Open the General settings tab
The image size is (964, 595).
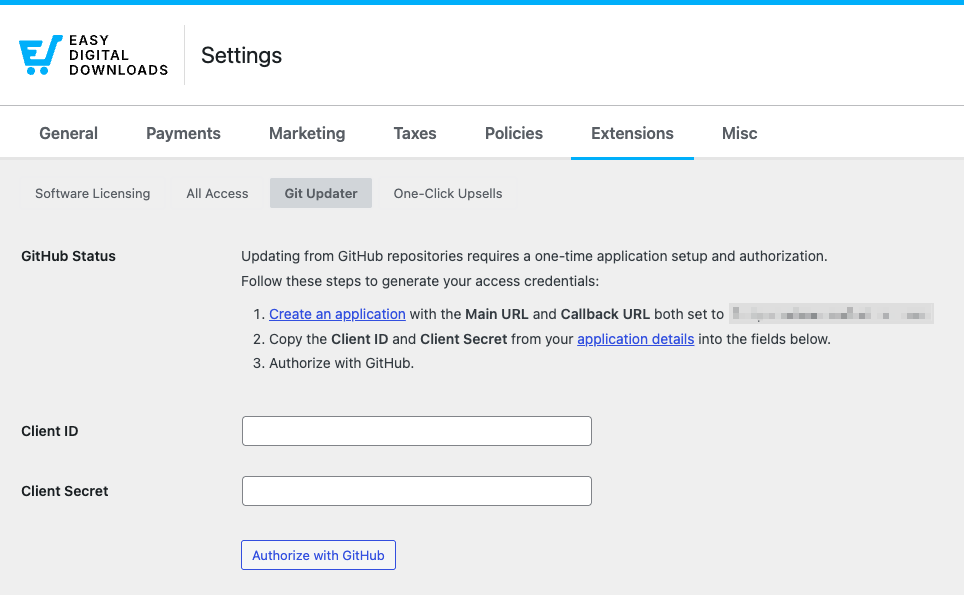point(68,133)
